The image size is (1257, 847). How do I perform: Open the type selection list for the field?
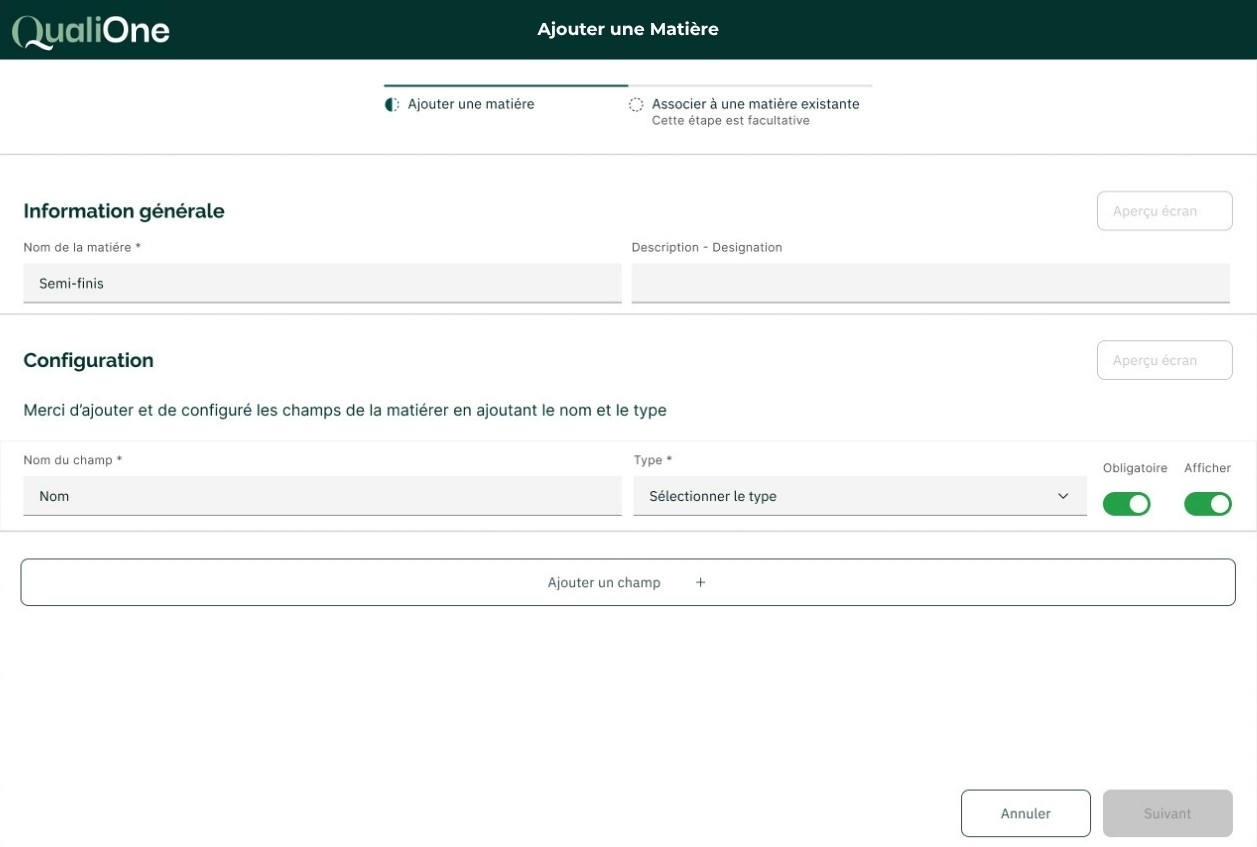(x=859, y=495)
